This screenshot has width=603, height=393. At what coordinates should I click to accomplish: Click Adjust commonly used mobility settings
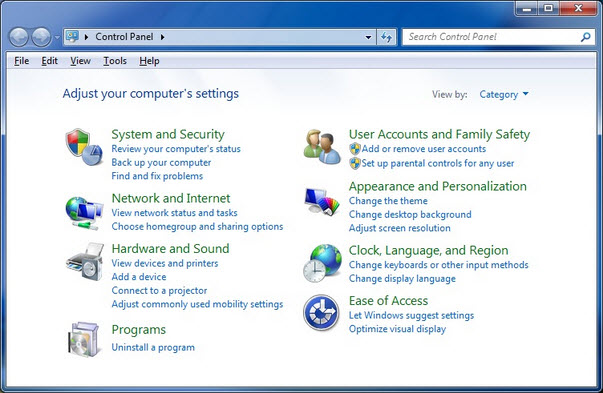click(x=197, y=304)
